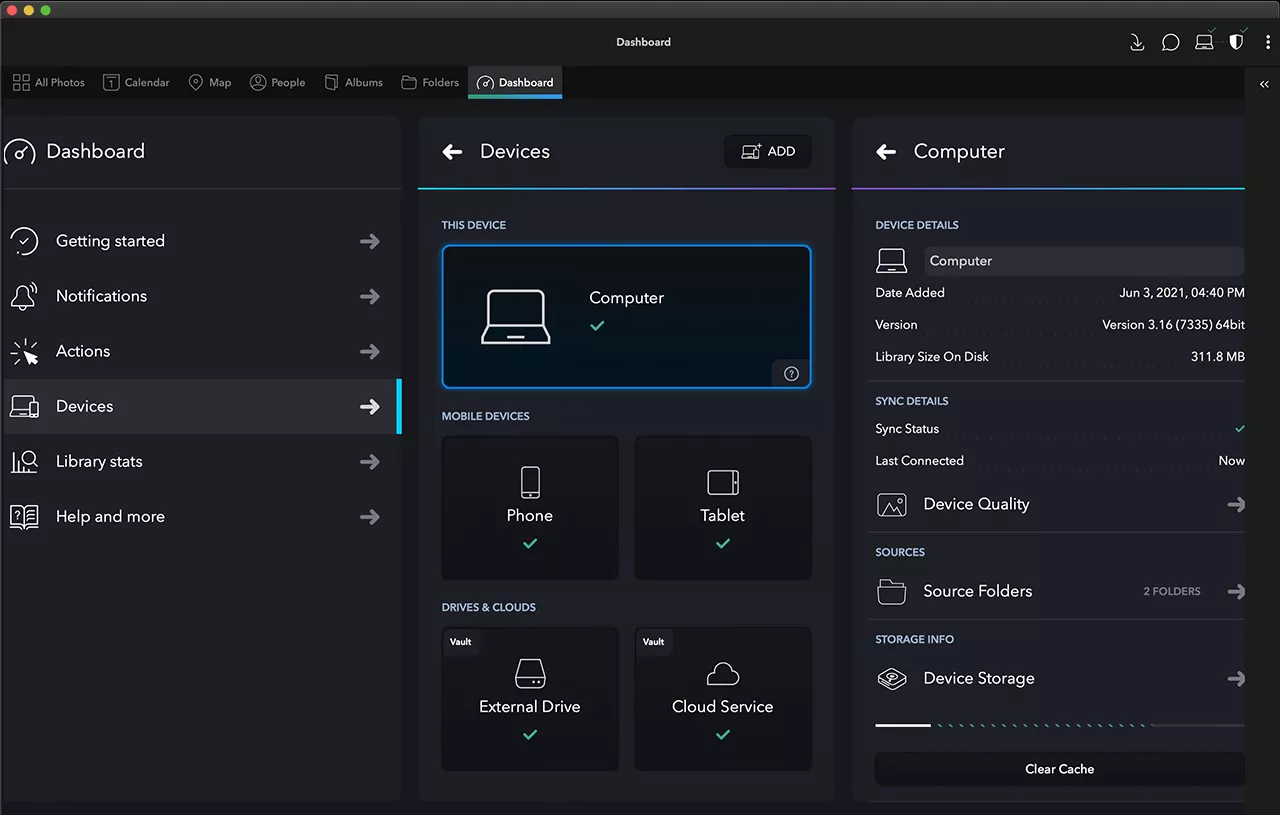The height and width of the screenshot is (815, 1280).
Task: Click the shield icon in title bar
Action: (x=1237, y=42)
